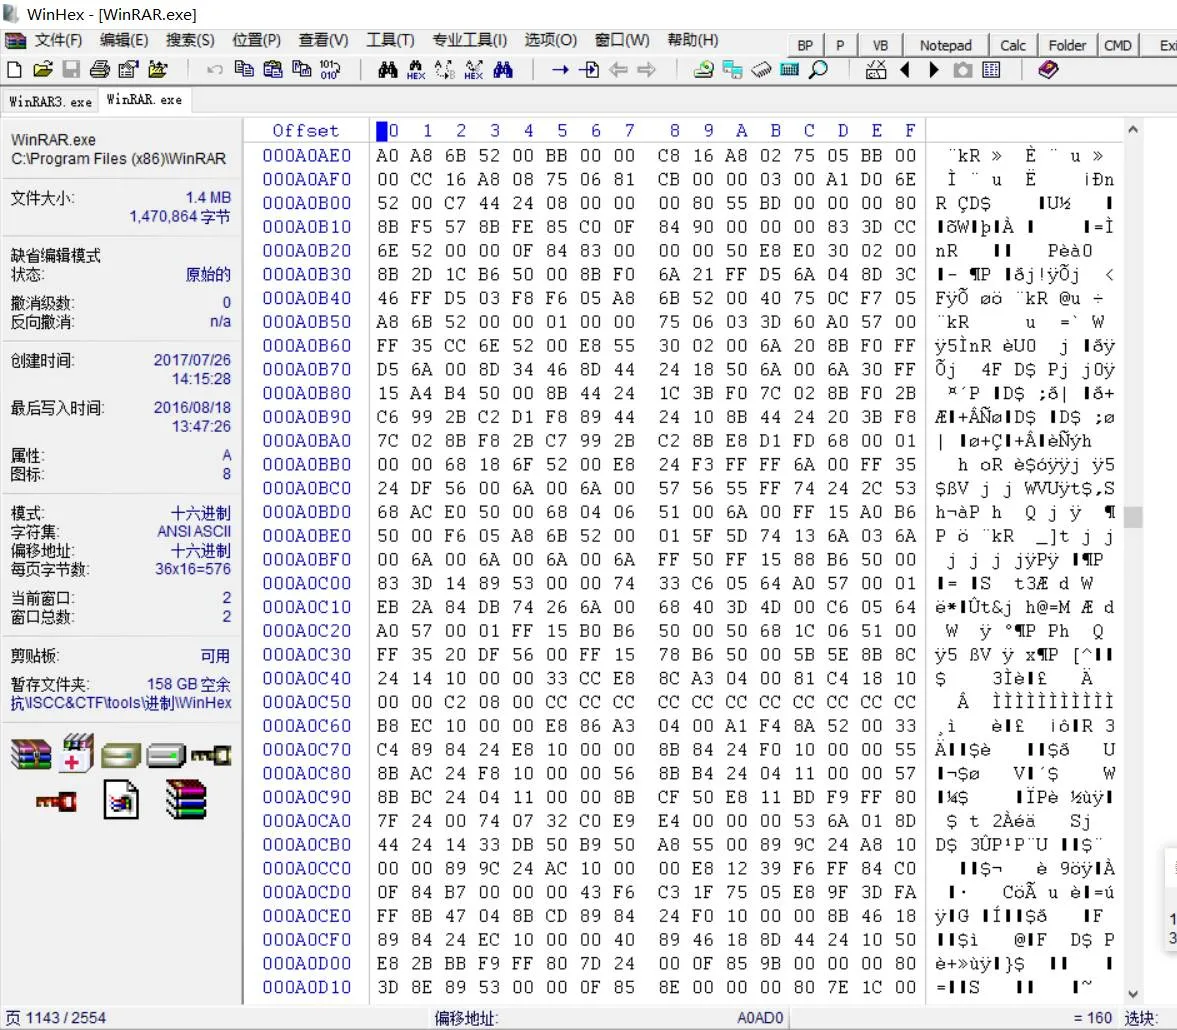Click the Print toolbar icon
The image size is (1177, 1030).
point(100,70)
